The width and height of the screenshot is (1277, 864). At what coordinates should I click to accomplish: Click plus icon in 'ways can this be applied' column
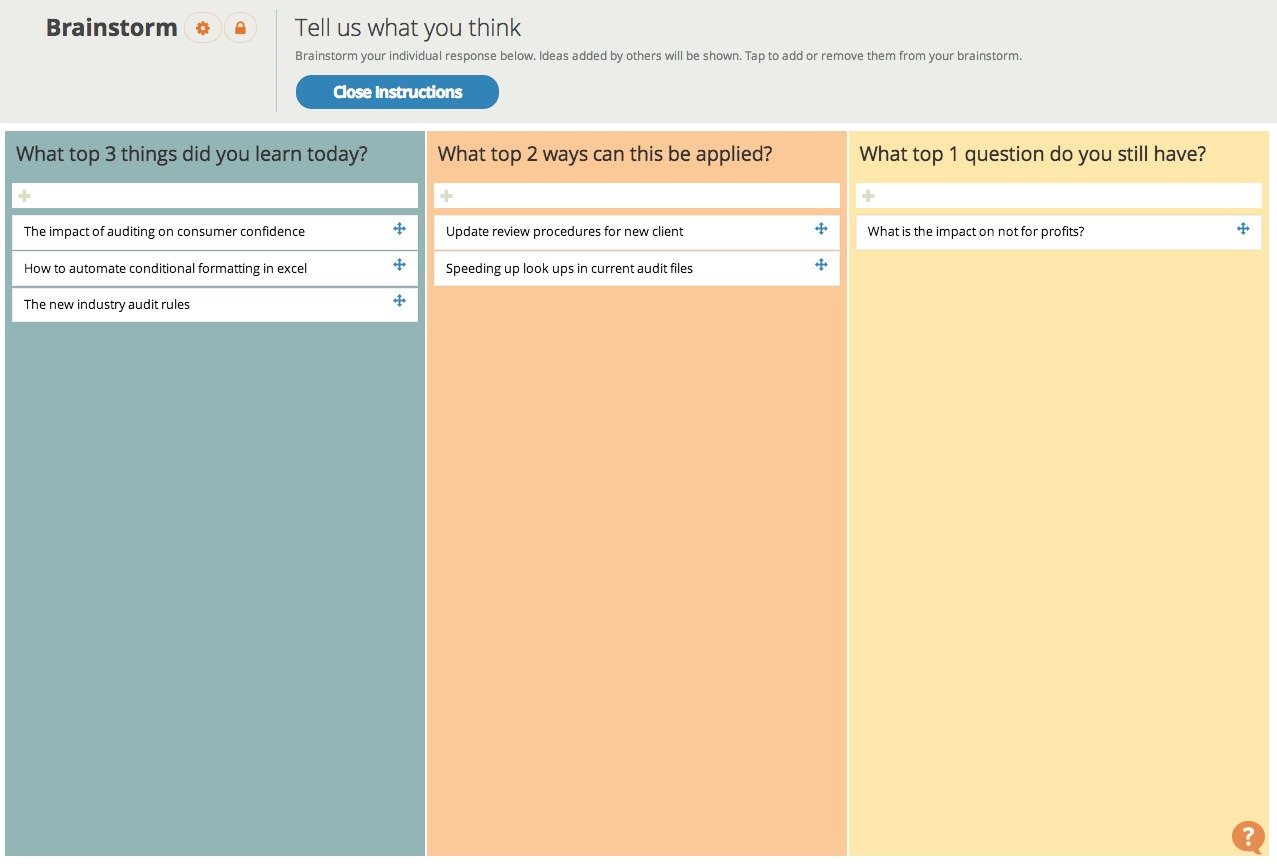447,196
